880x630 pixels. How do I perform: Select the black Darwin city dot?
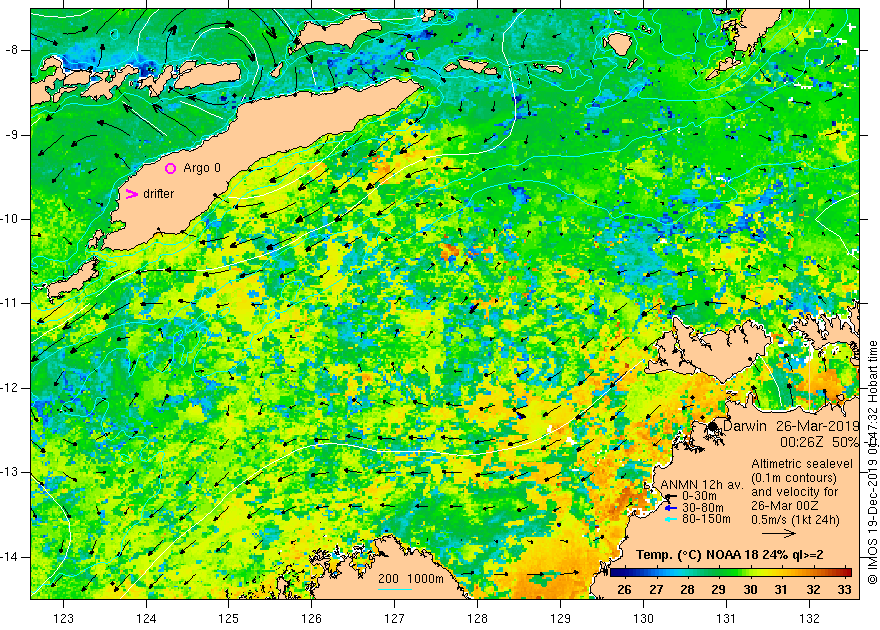pos(713,426)
